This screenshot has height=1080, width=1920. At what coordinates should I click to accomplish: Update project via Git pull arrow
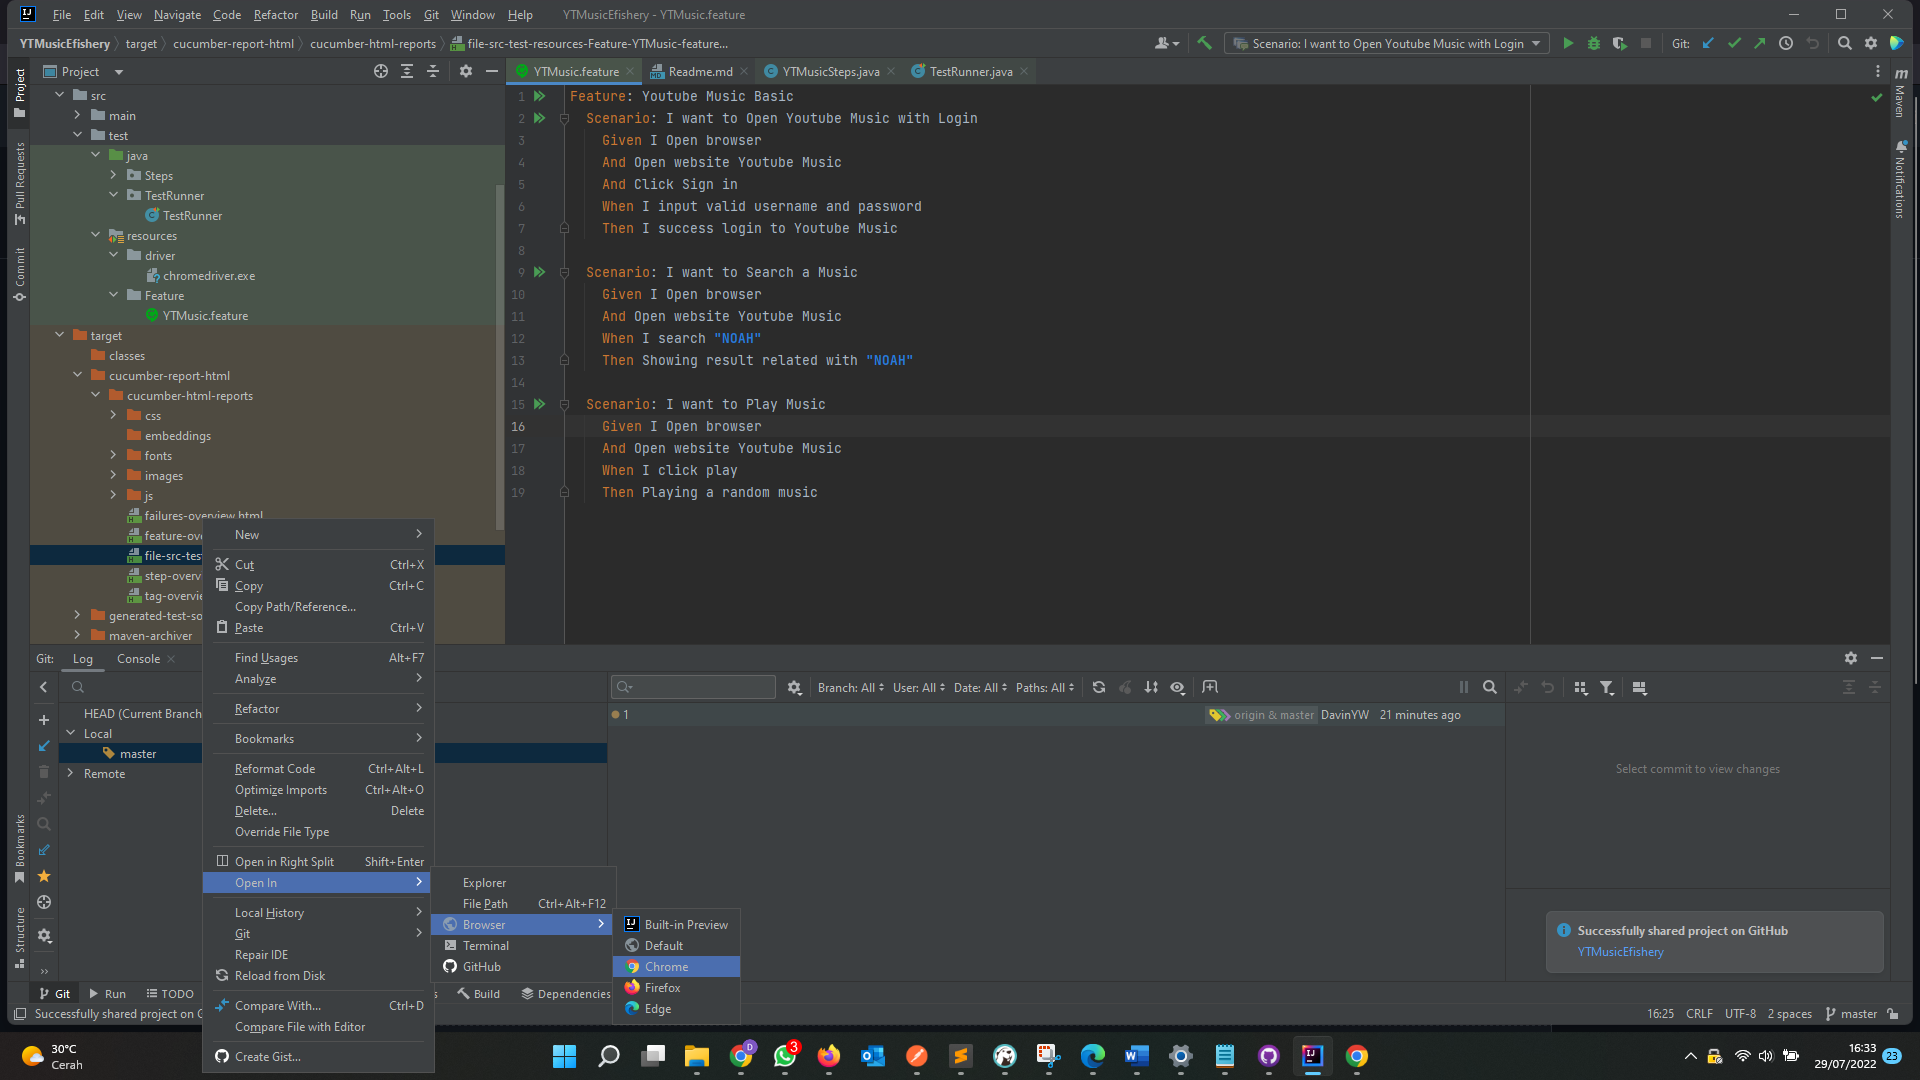(1708, 43)
